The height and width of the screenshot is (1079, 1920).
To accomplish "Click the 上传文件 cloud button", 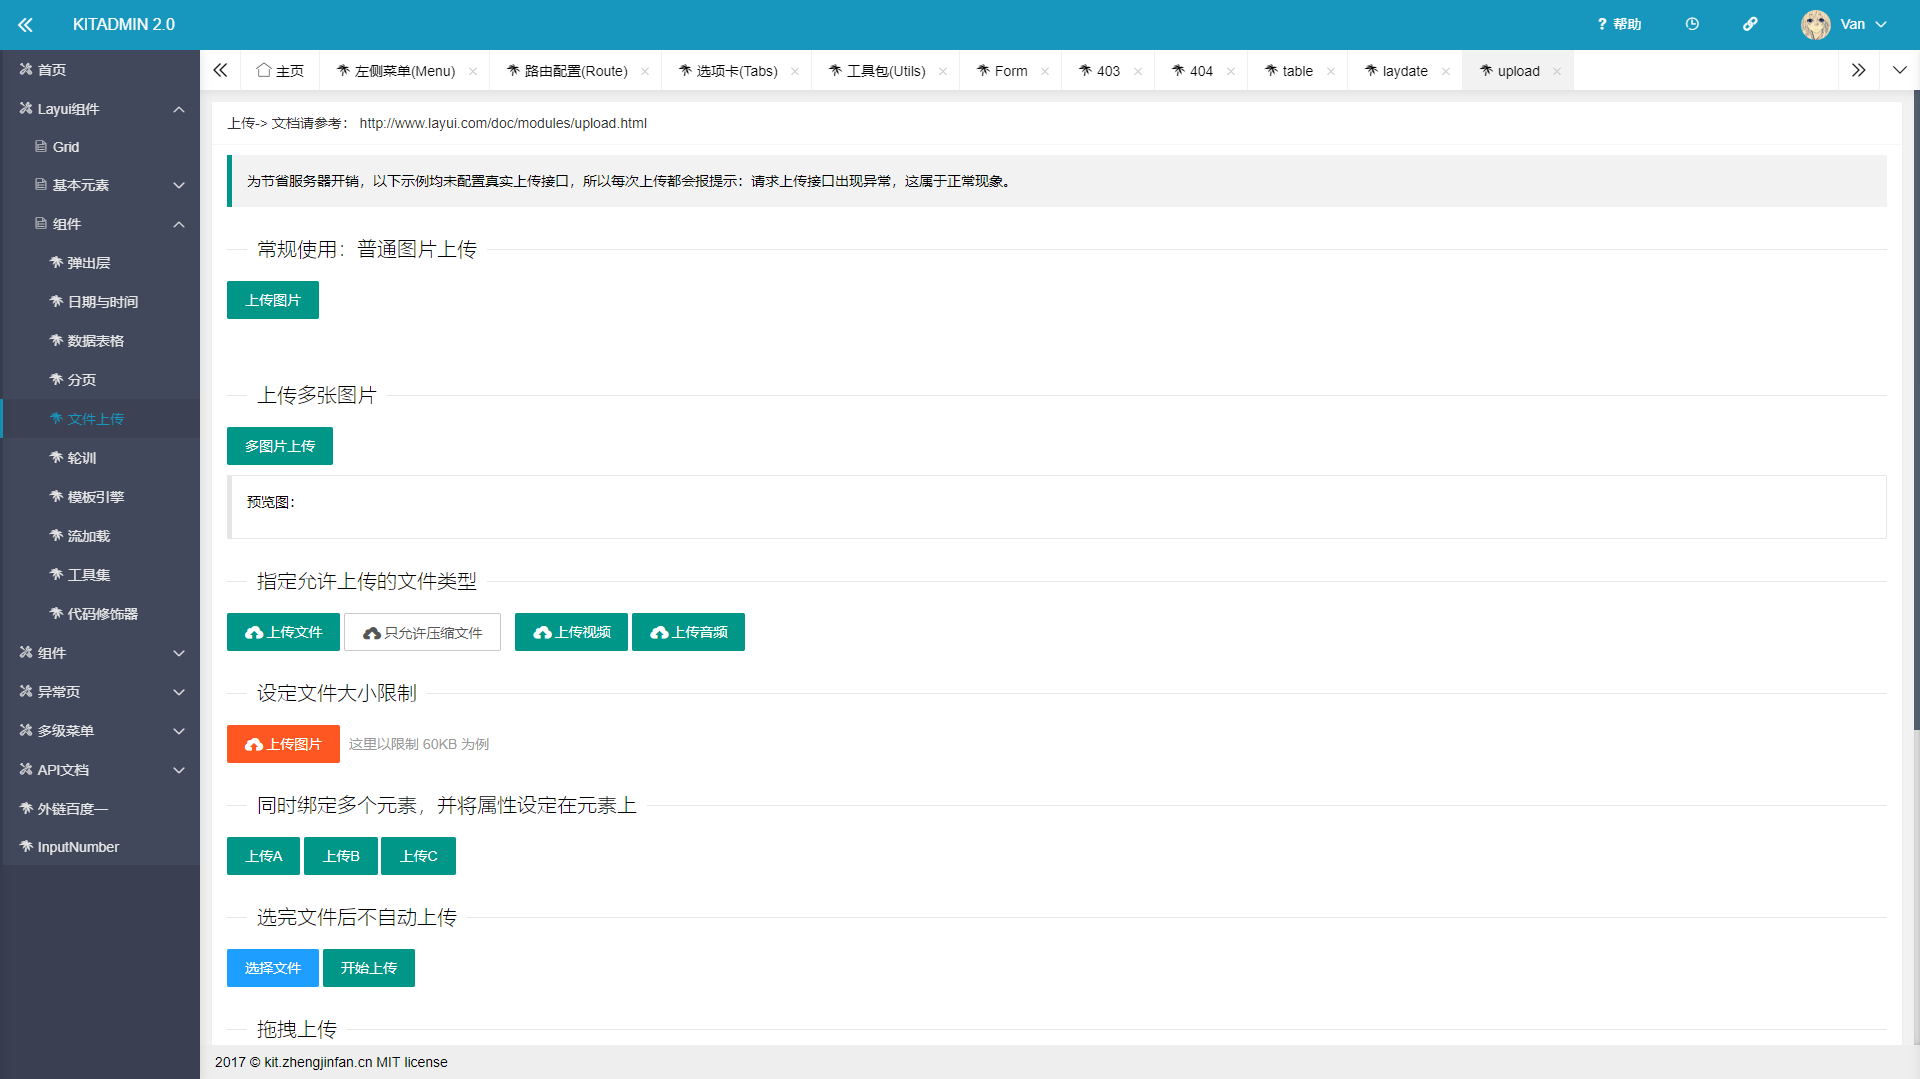I will click(x=283, y=632).
